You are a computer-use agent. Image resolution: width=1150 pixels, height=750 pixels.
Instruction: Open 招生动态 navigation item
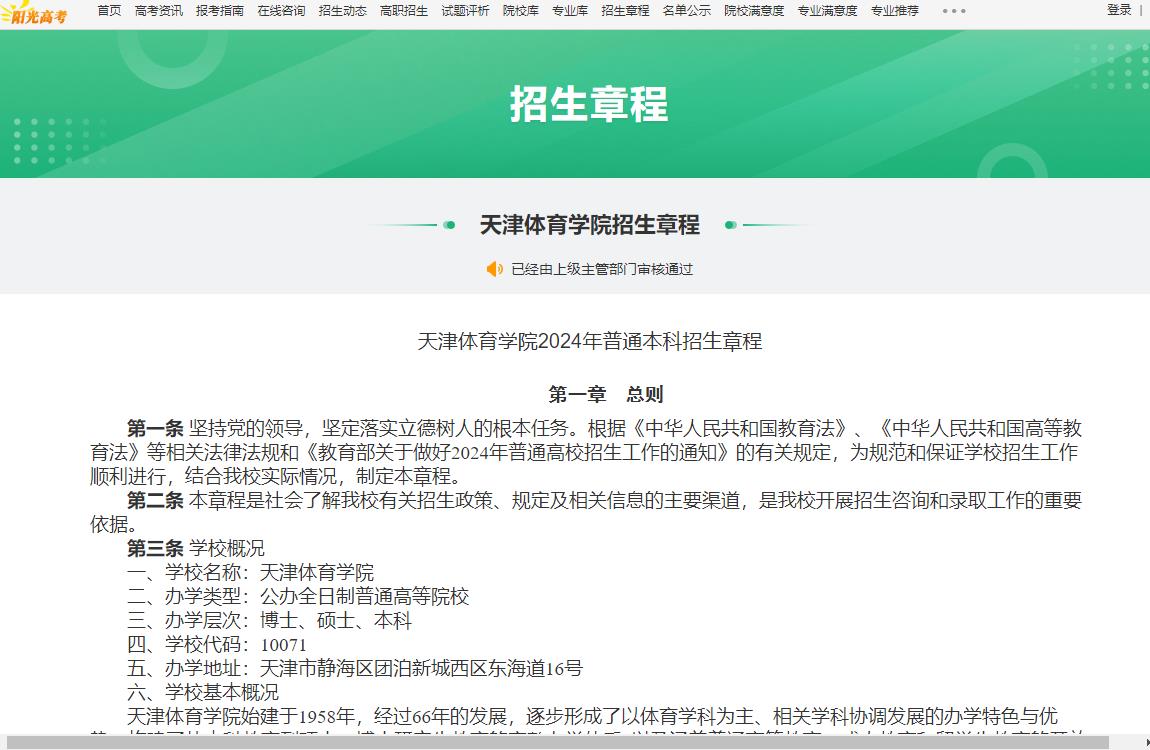point(343,10)
